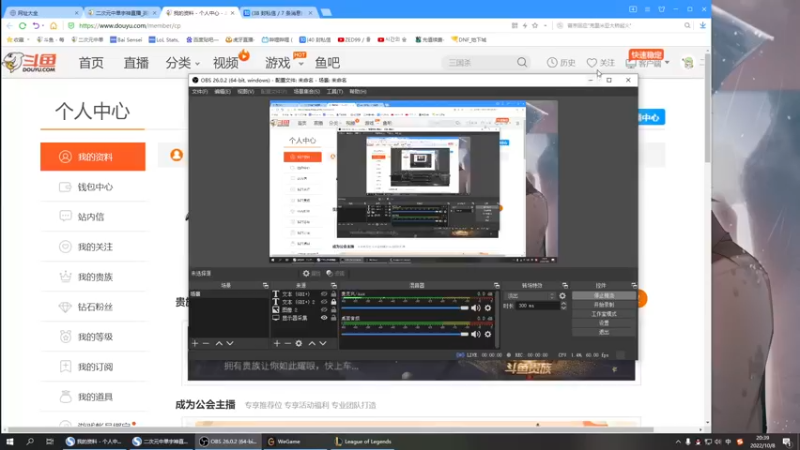
Task: Open microphone audio settings gear in mixer
Action: click(488, 308)
